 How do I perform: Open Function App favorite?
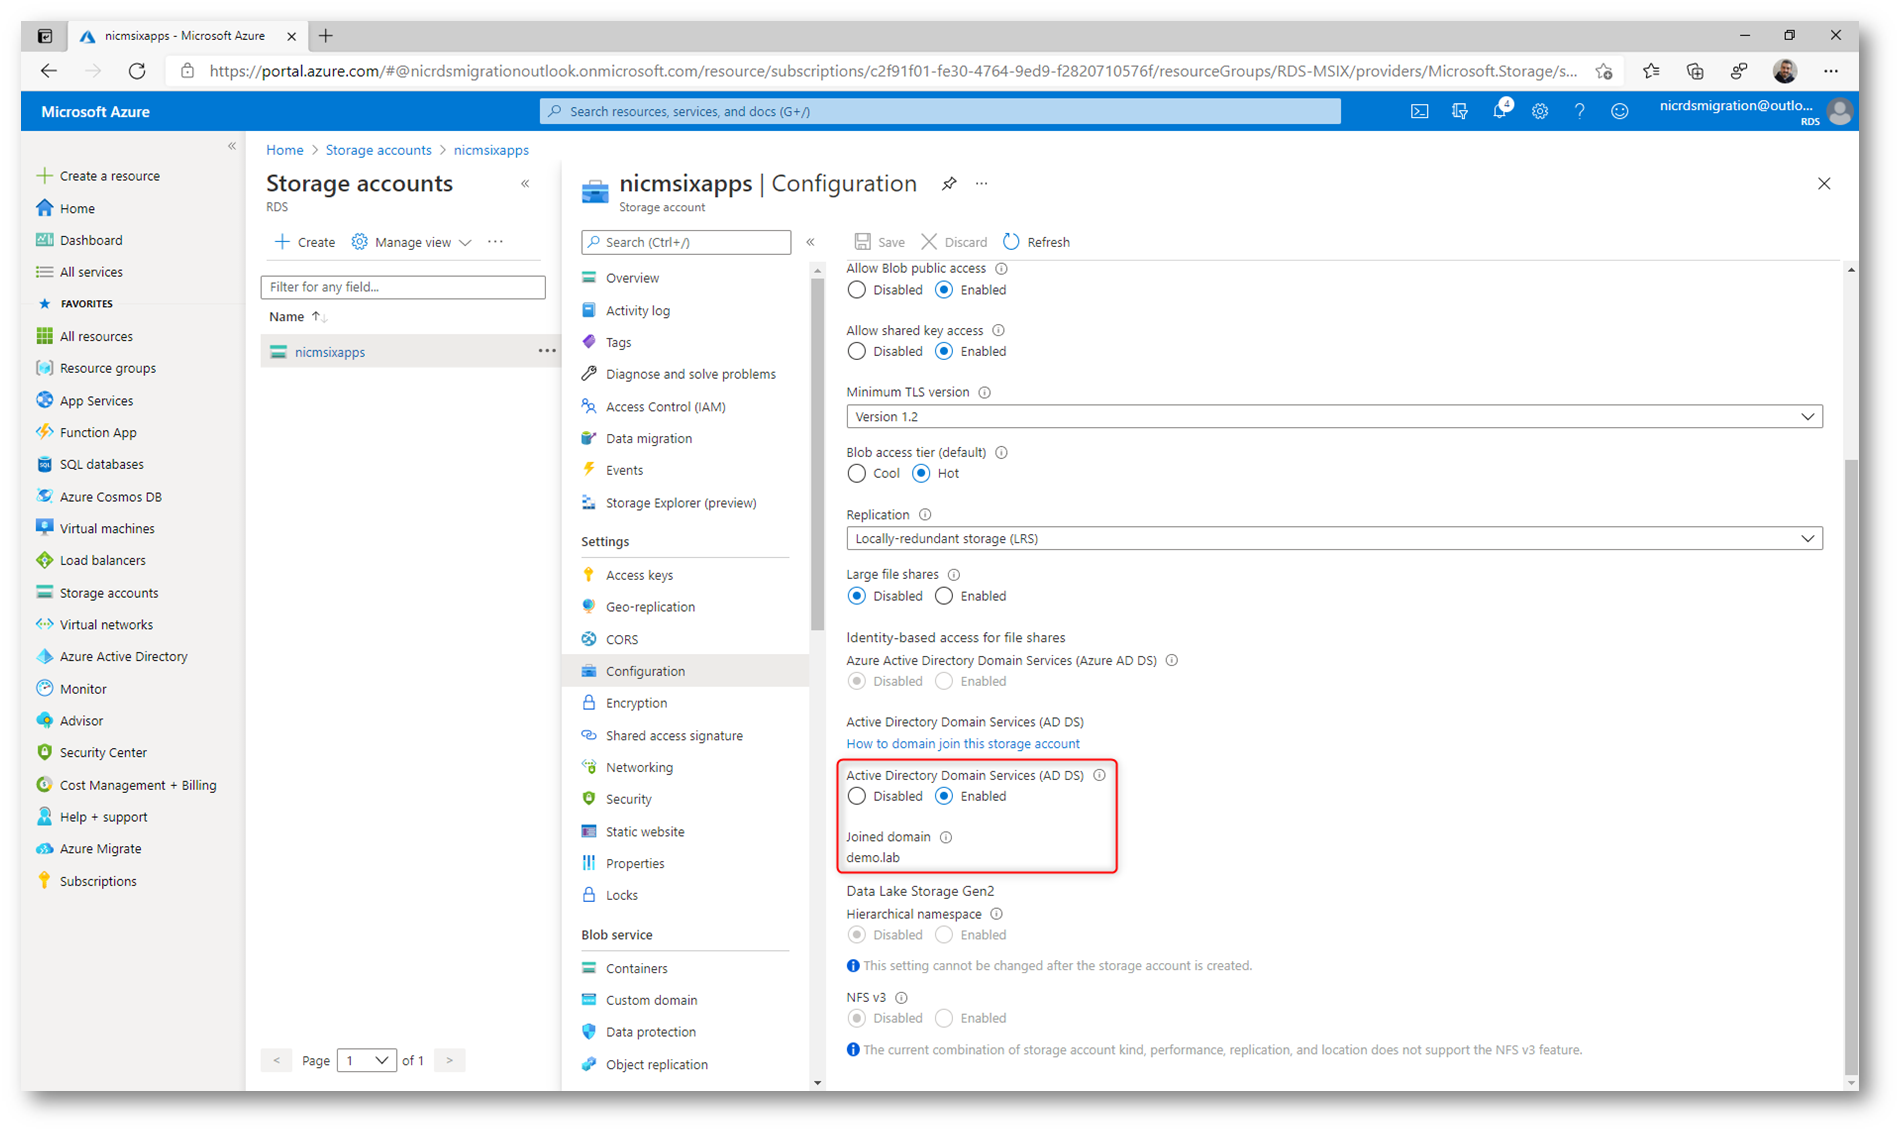pyautogui.click(x=86, y=432)
